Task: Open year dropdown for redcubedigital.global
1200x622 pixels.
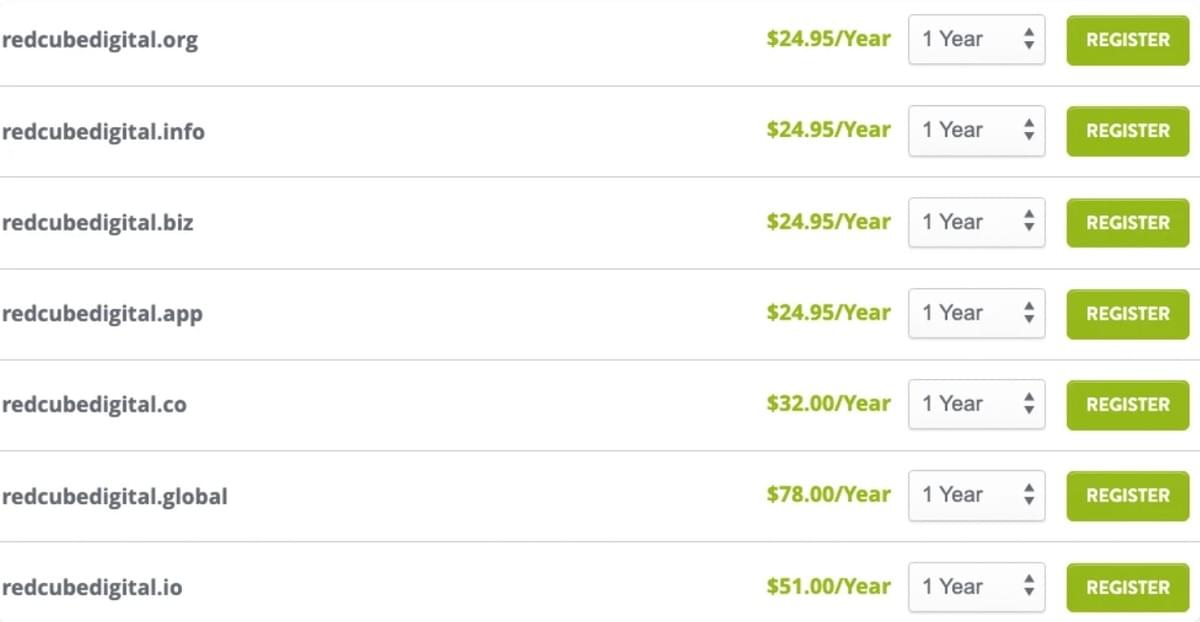Action: (976, 496)
